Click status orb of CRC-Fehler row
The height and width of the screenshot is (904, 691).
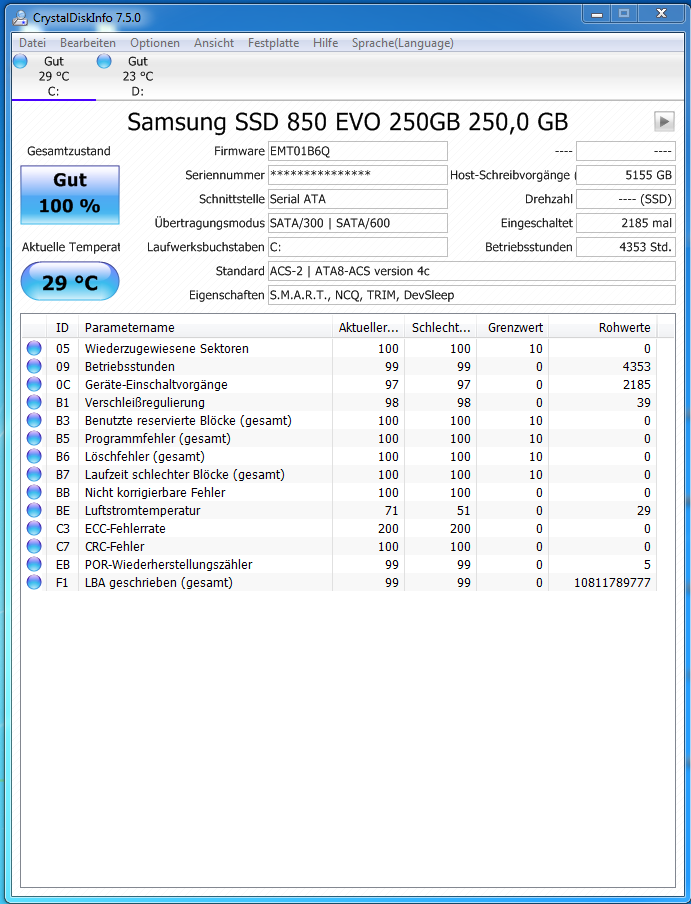[x=34, y=546]
